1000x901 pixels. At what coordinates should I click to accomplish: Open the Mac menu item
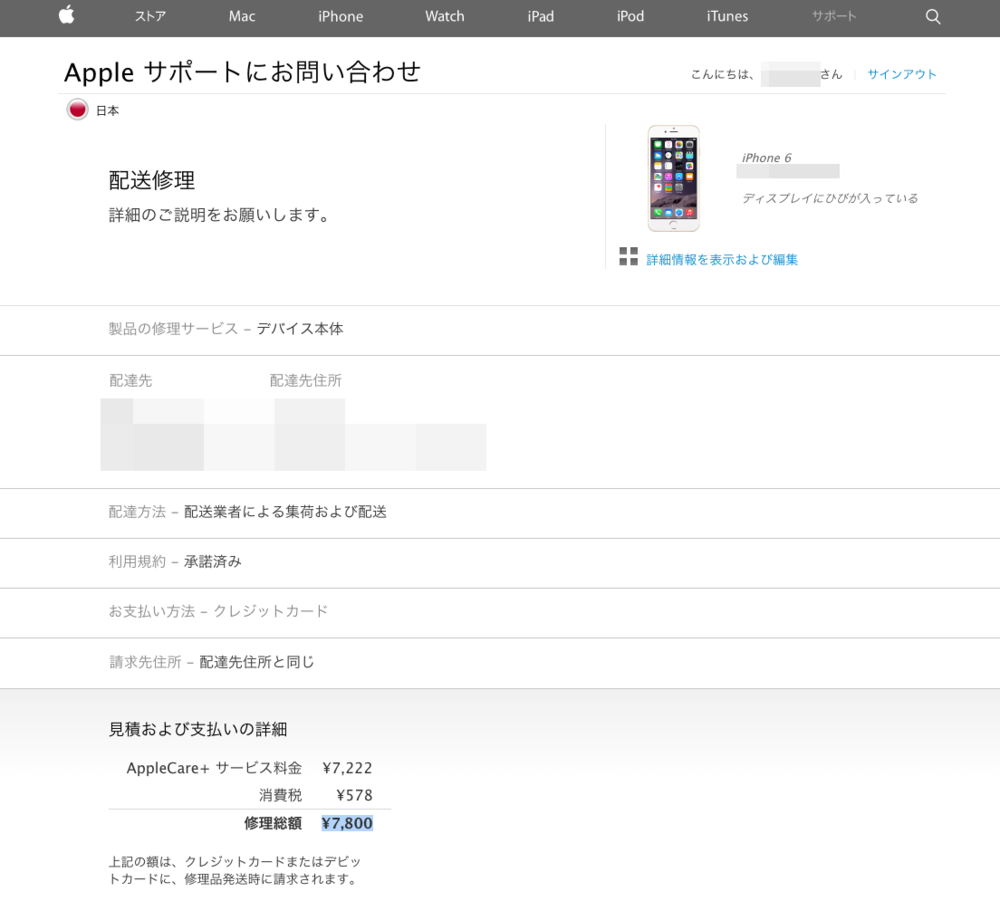point(242,17)
